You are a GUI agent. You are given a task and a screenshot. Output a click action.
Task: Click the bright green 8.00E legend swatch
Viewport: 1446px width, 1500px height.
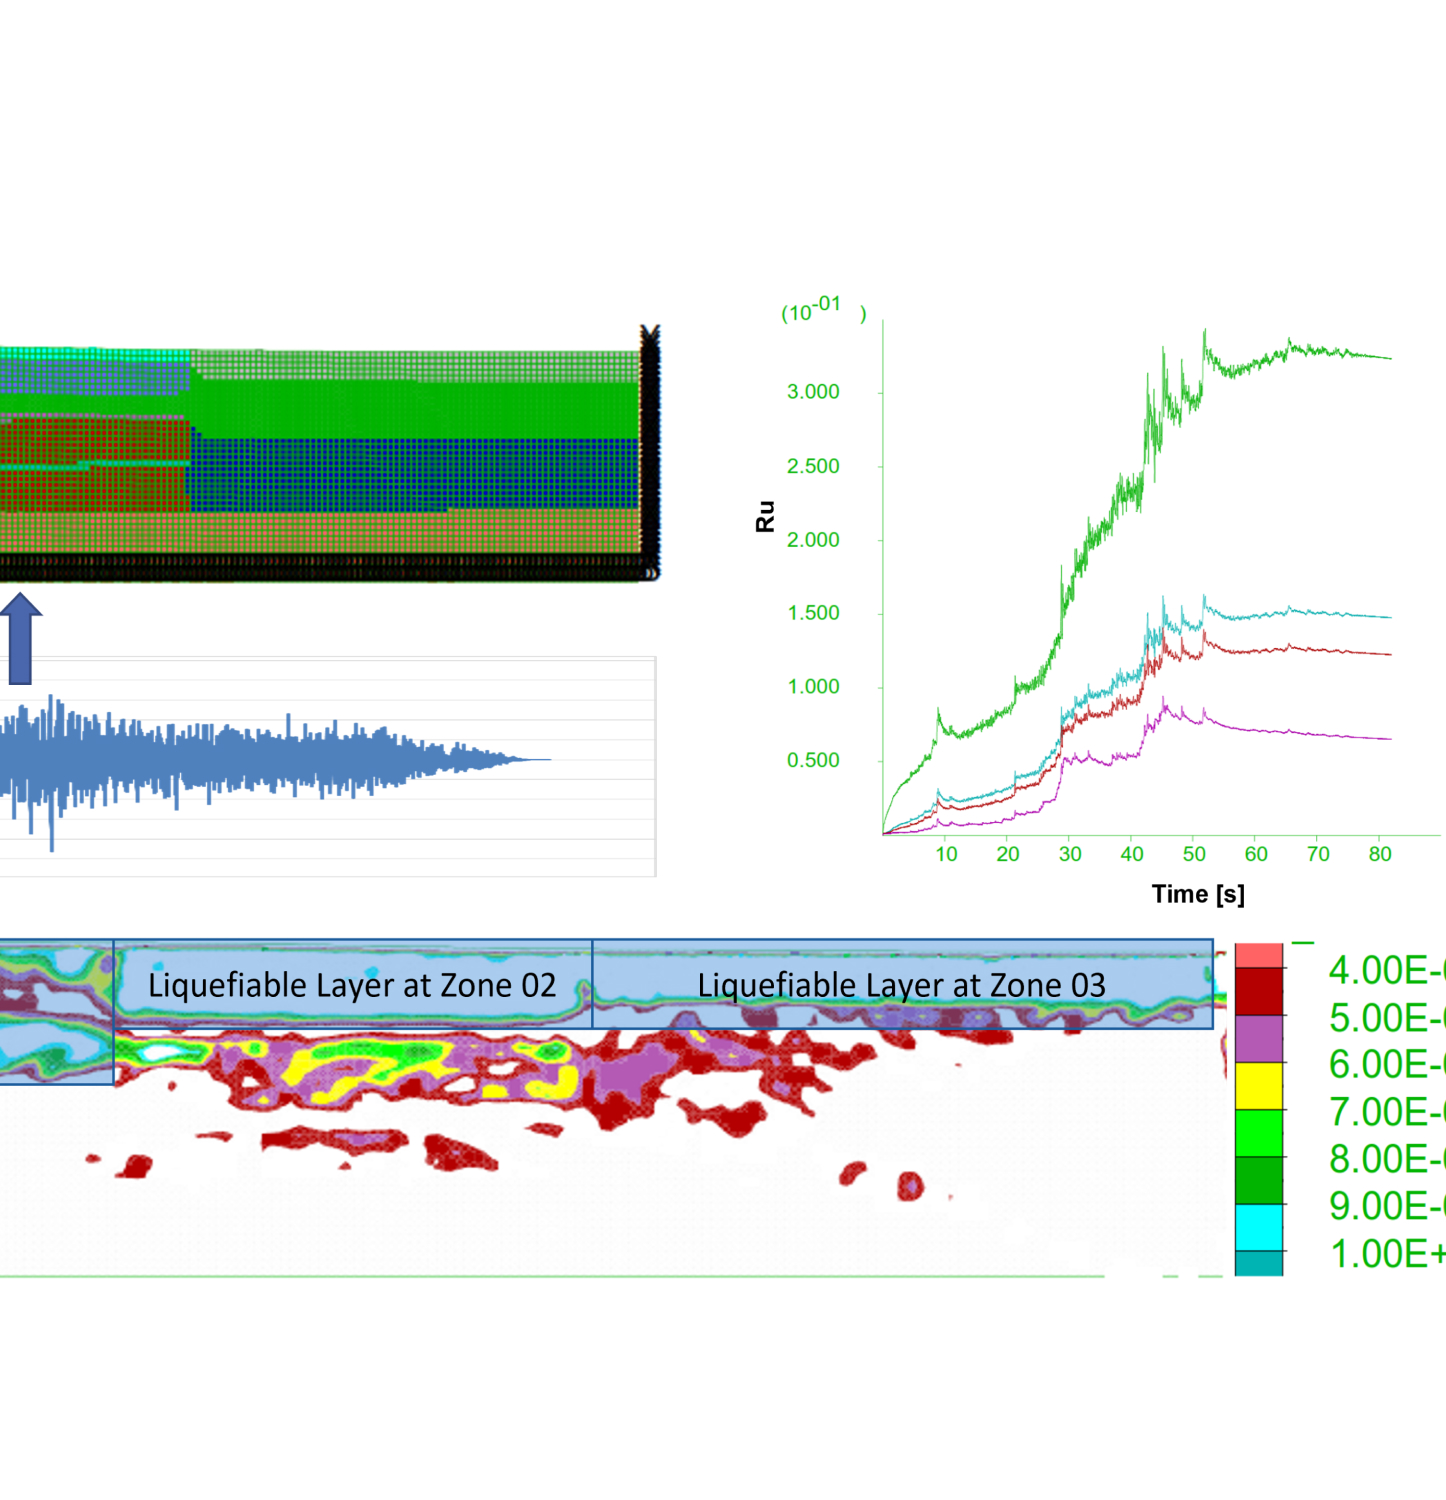click(x=1258, y=1132)
